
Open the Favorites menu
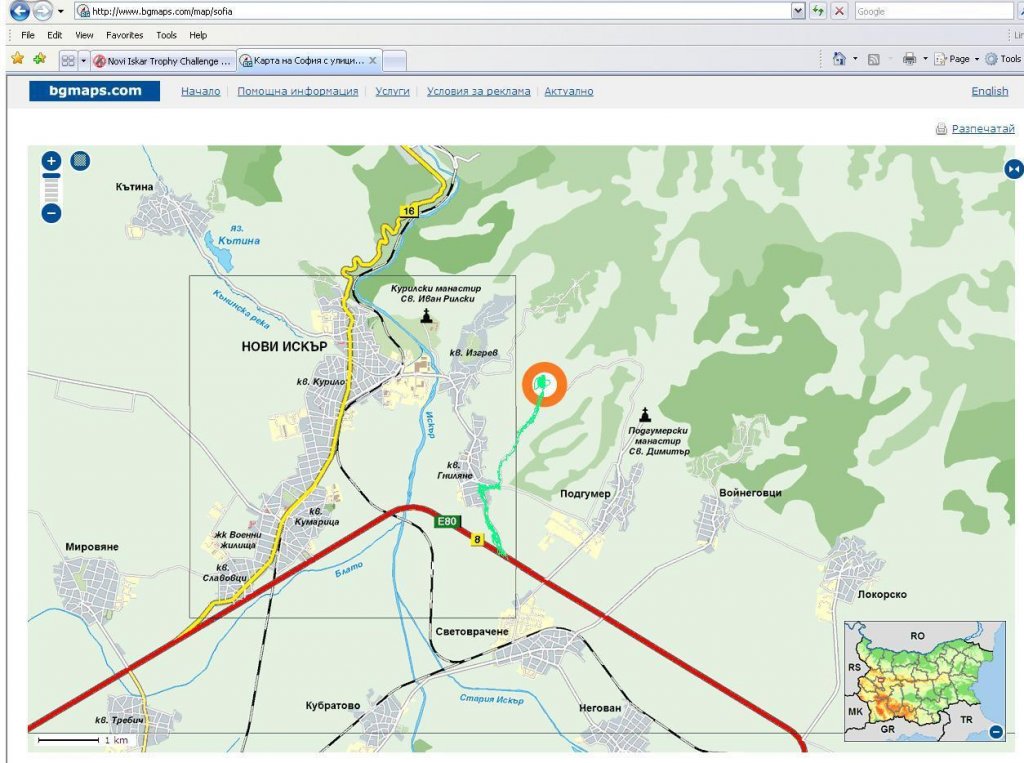124,35
